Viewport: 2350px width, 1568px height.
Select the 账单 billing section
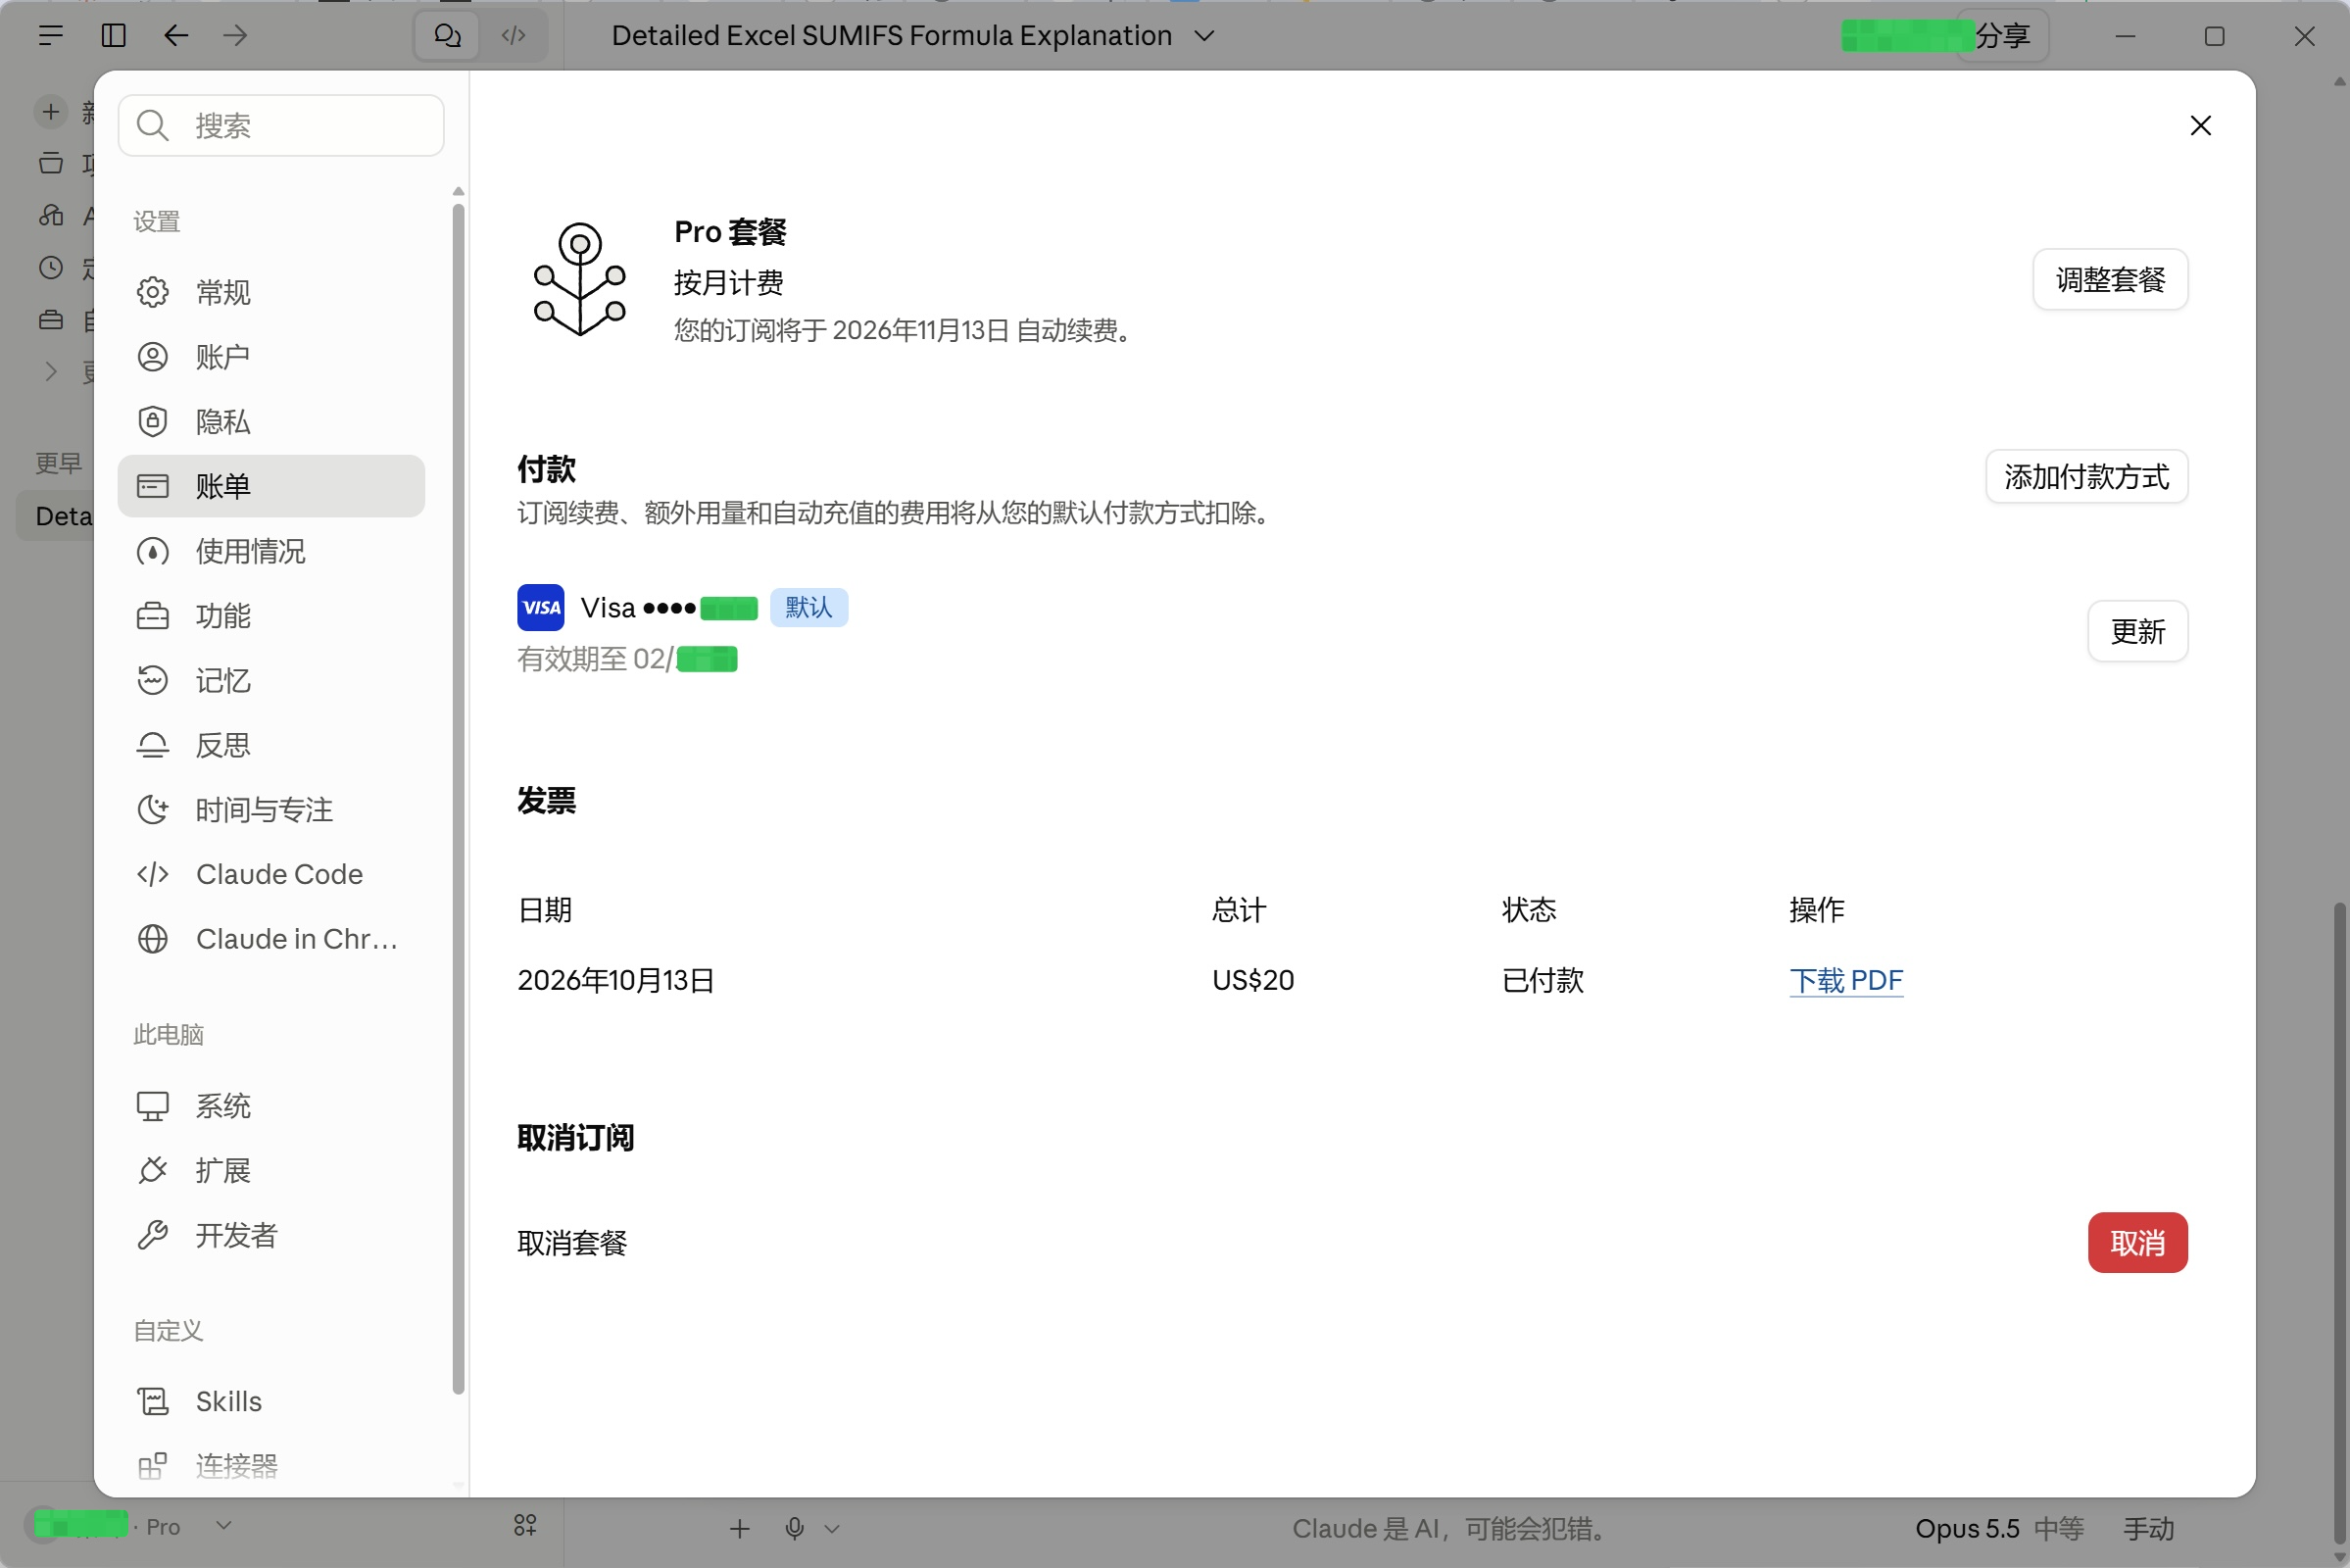coord(271,486)
